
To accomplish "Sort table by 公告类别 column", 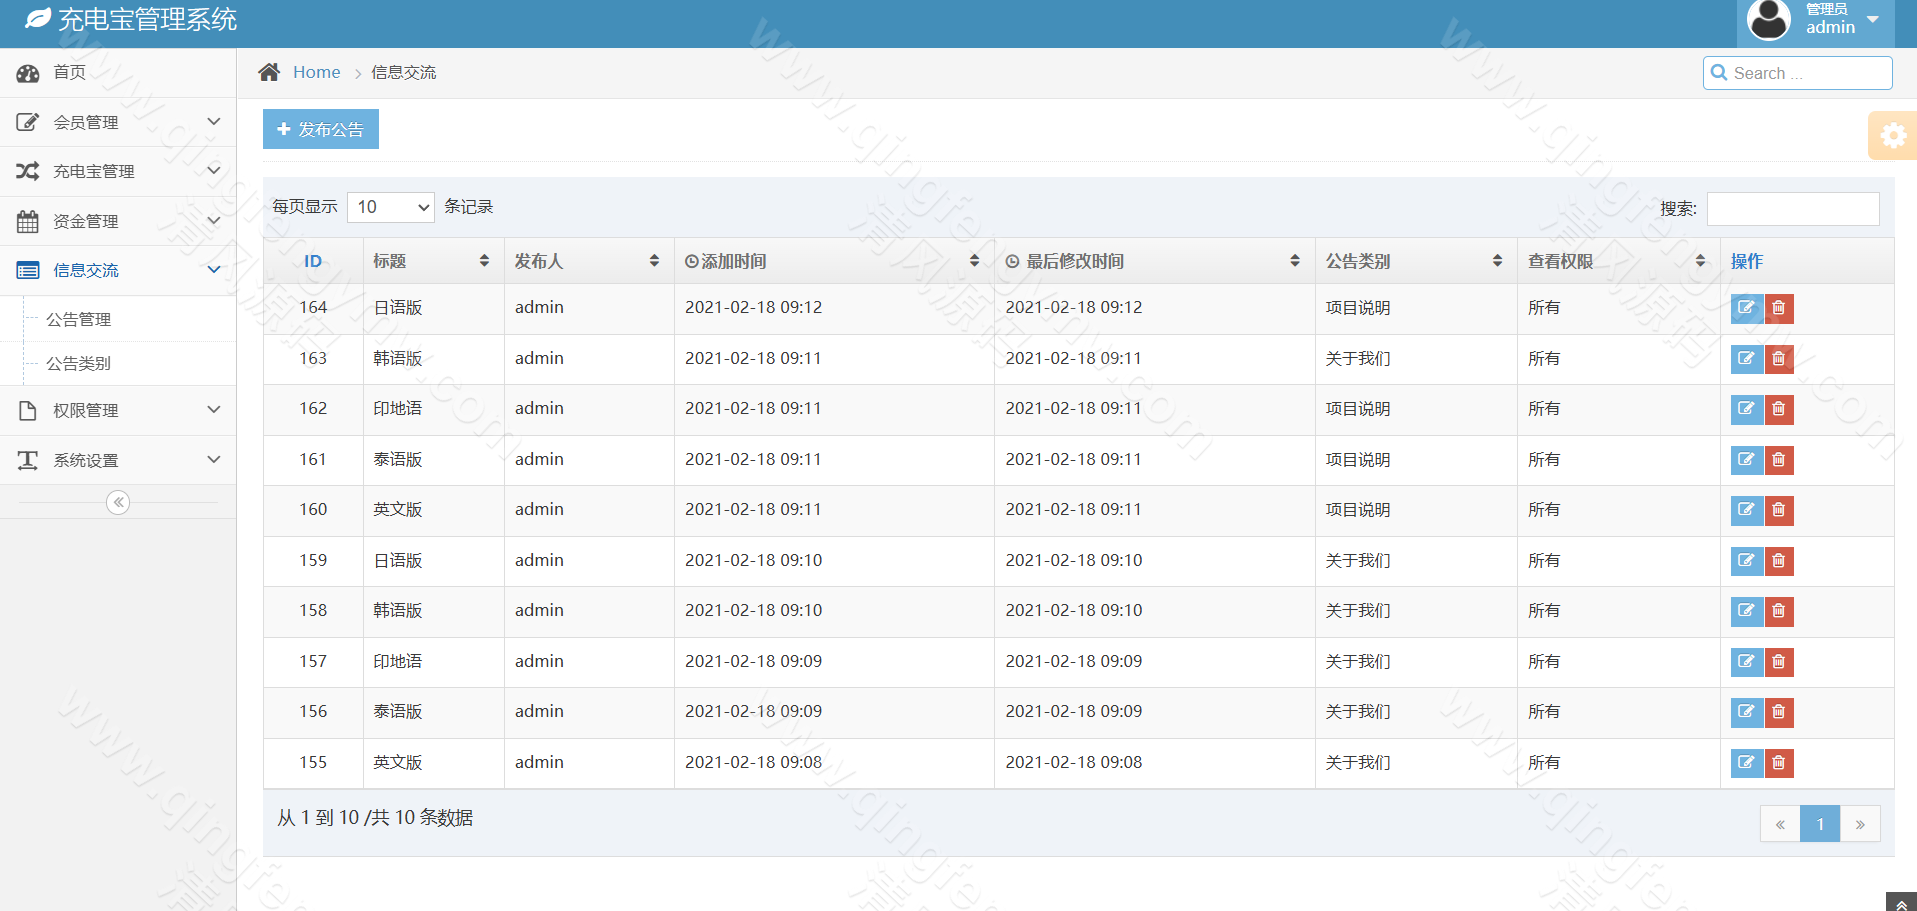I will pos(1414,261).
